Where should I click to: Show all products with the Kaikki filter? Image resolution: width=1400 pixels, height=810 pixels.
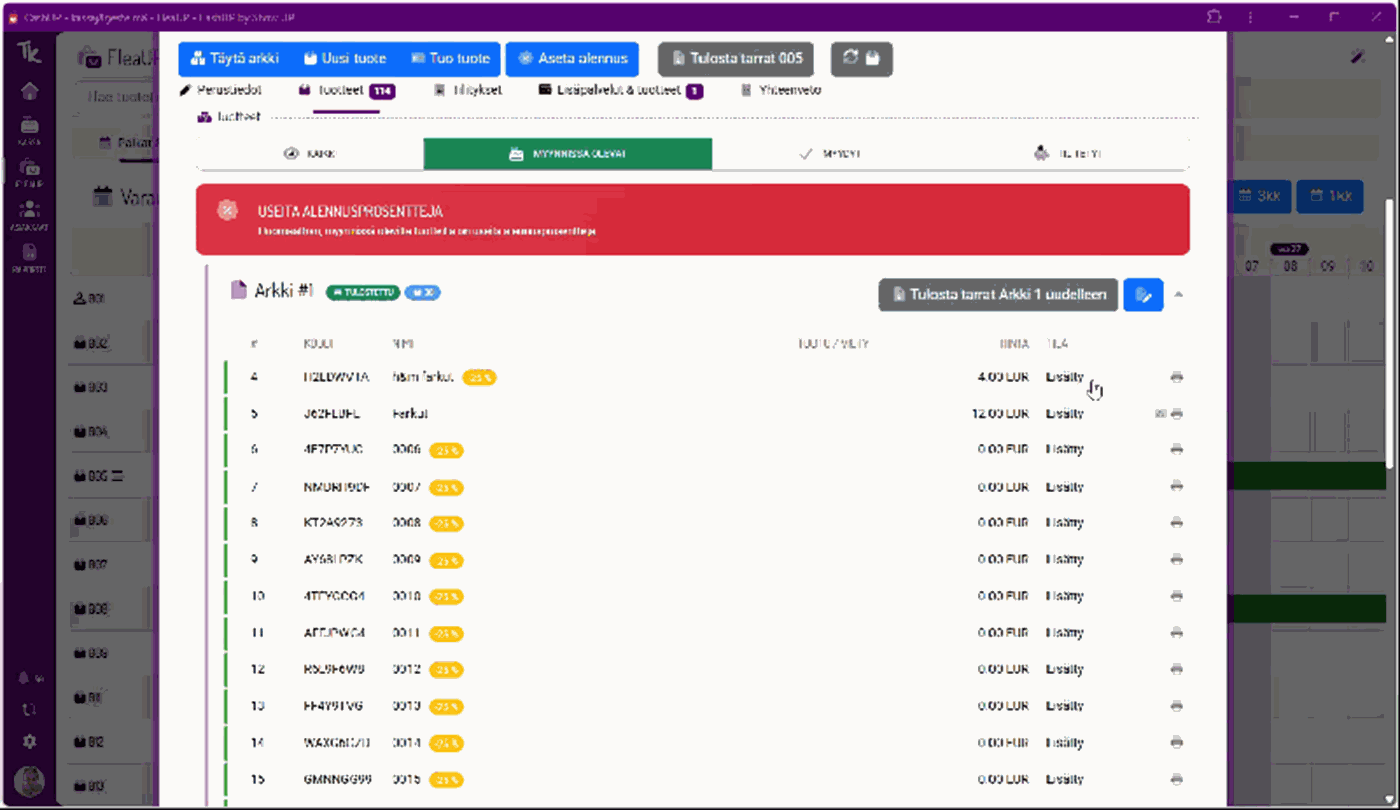310,154
